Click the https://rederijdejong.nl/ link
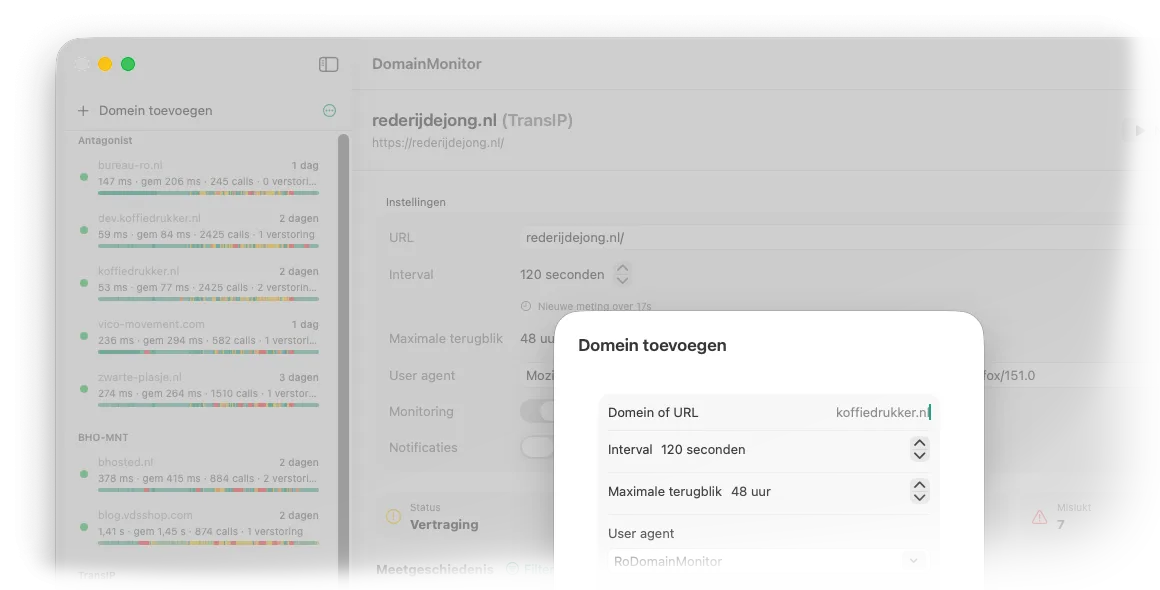The width and height of the screenshot is (1160, 590). (x=438, y=143)
